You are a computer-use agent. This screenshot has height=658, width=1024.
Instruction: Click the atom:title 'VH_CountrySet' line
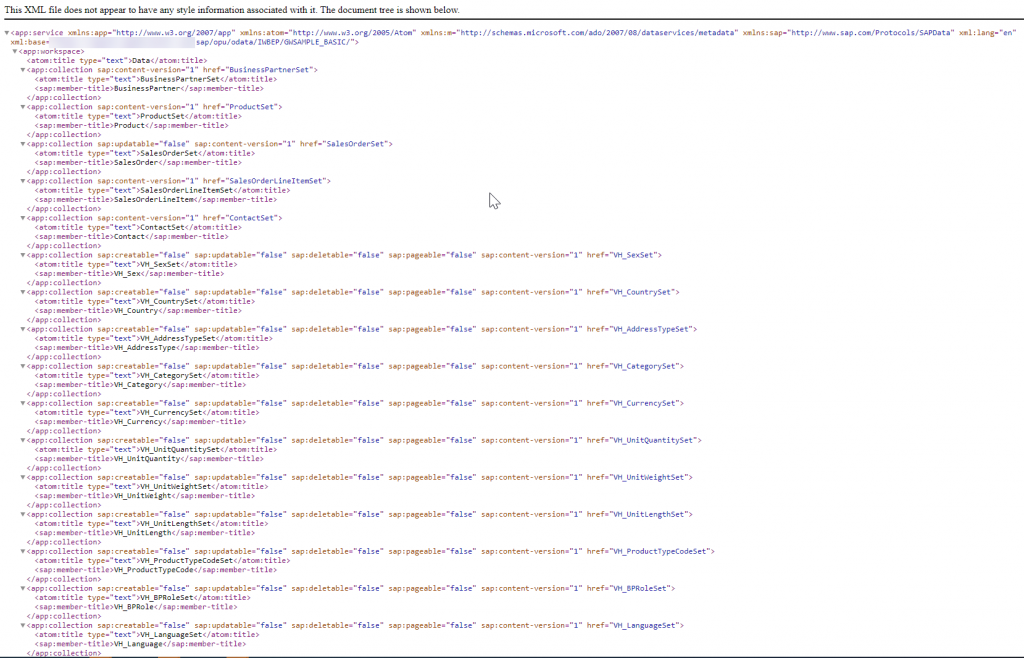tap(144, 302)
